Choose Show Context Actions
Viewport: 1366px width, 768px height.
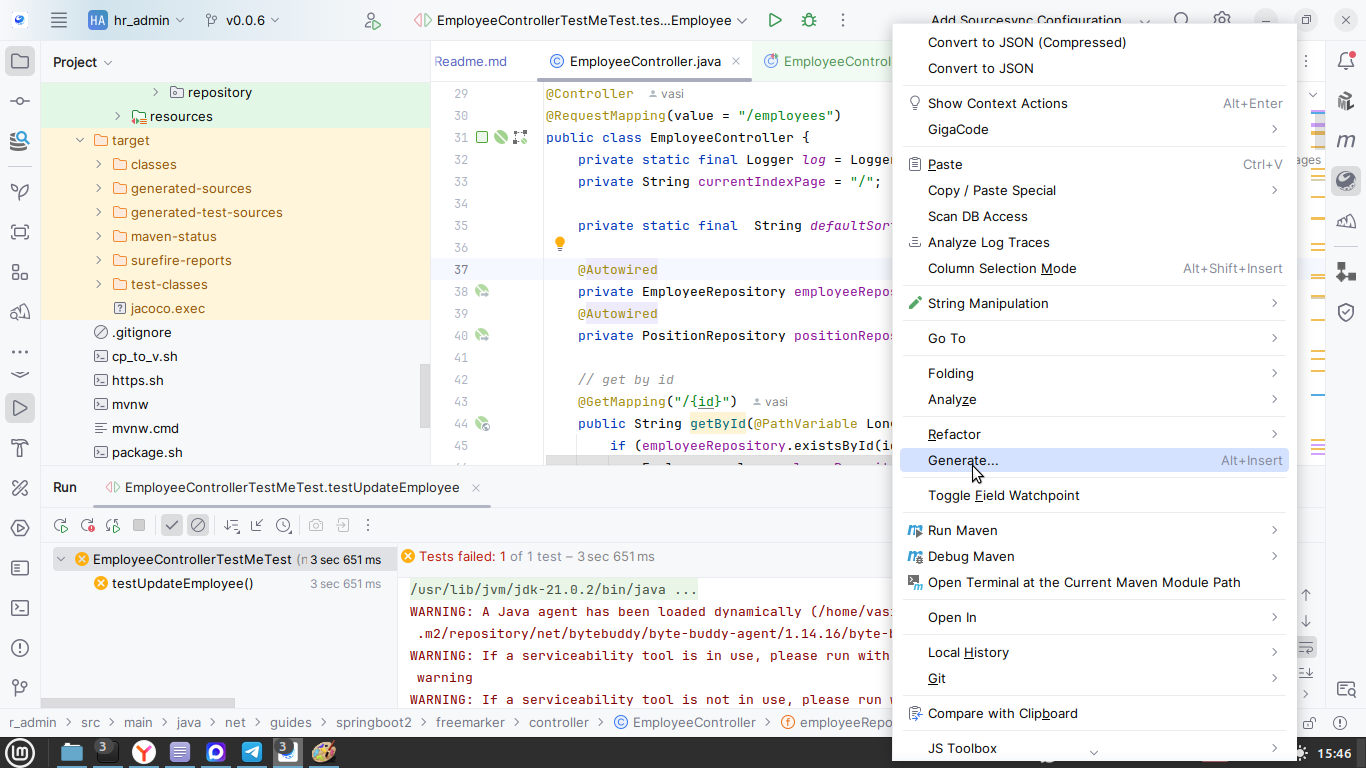pyautogui.click(x=1094, y=103)
